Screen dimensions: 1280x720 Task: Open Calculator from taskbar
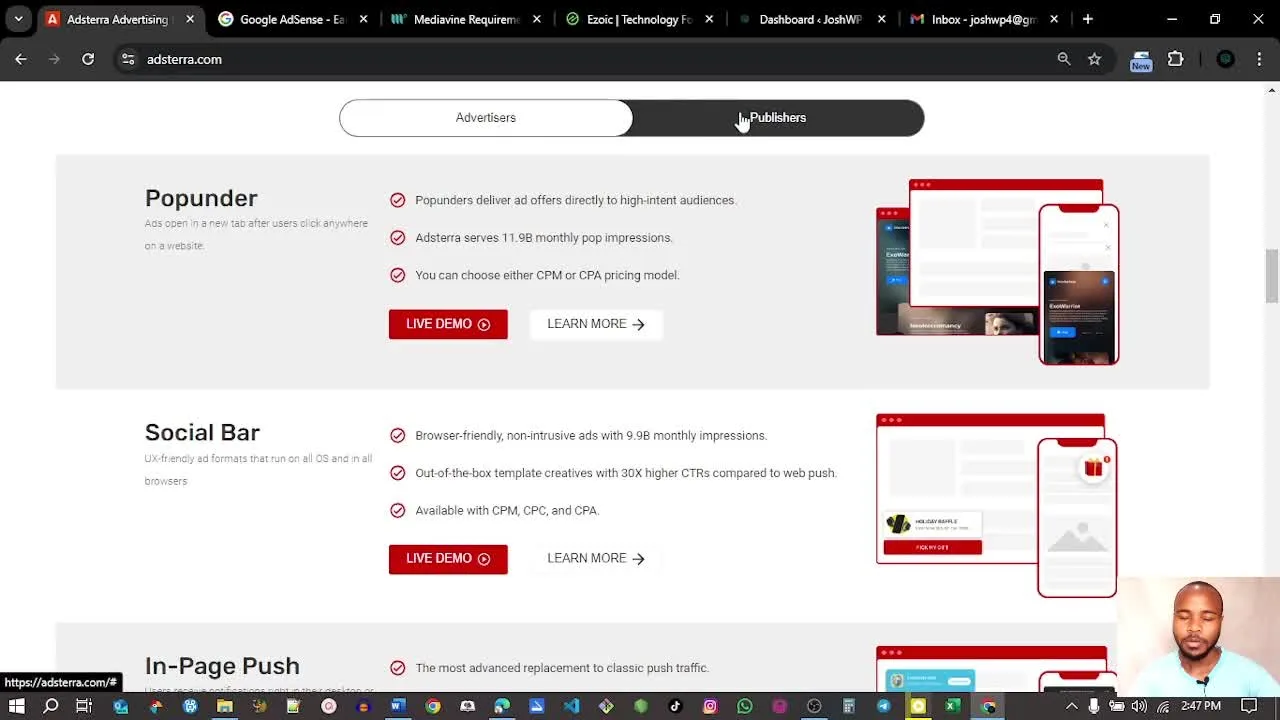point(849,706)
